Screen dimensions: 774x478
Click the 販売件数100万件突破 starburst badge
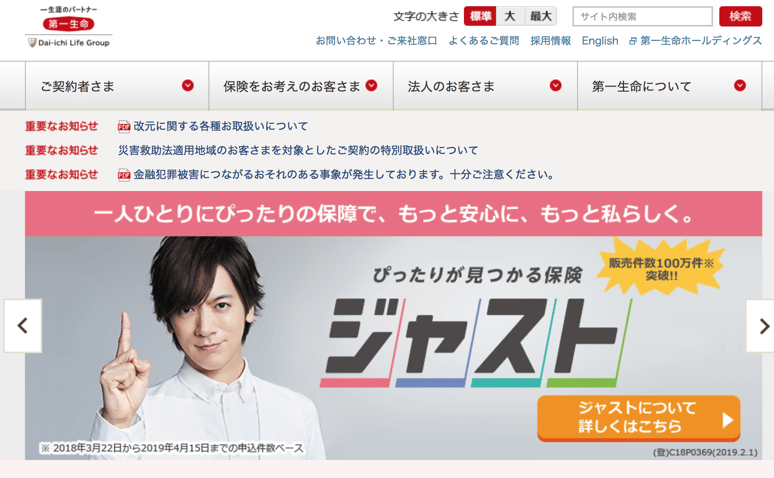661,269
